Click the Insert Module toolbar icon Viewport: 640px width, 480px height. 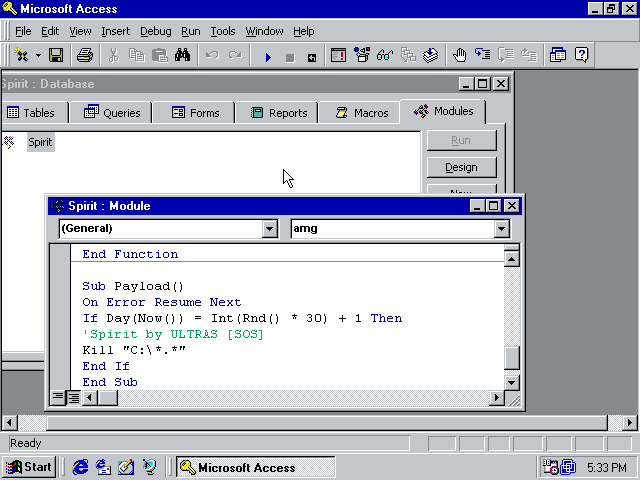[x=20, y=55]
